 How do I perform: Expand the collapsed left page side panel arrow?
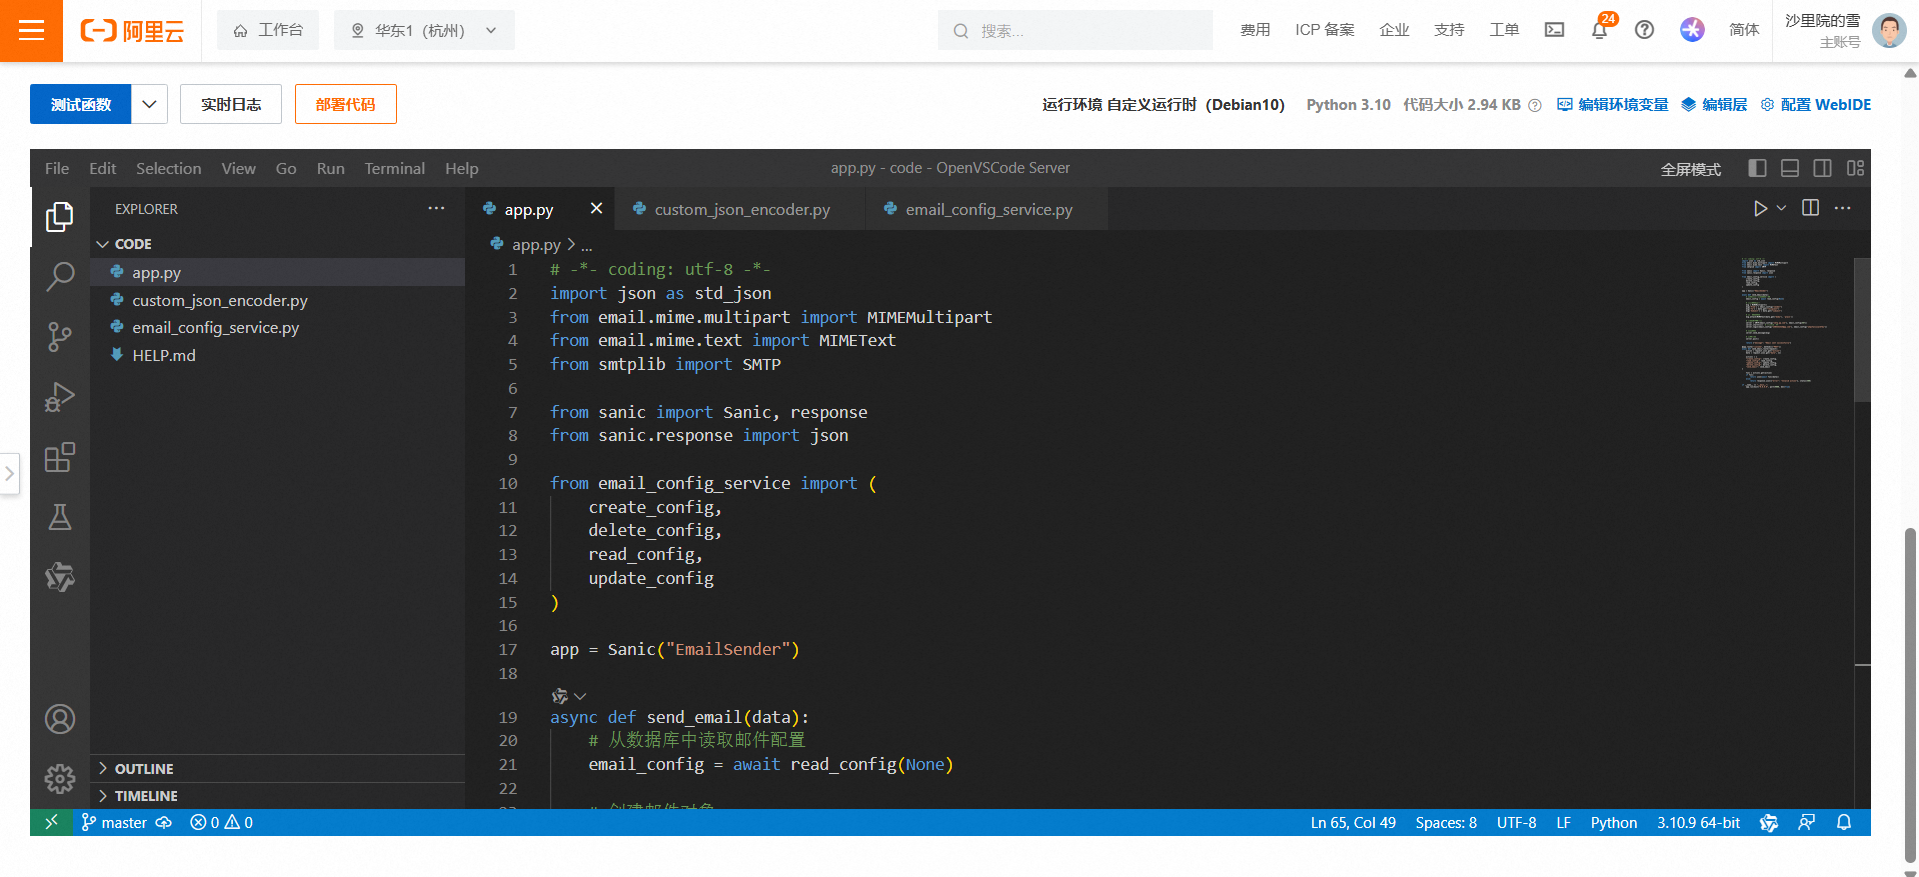point(9,473)
